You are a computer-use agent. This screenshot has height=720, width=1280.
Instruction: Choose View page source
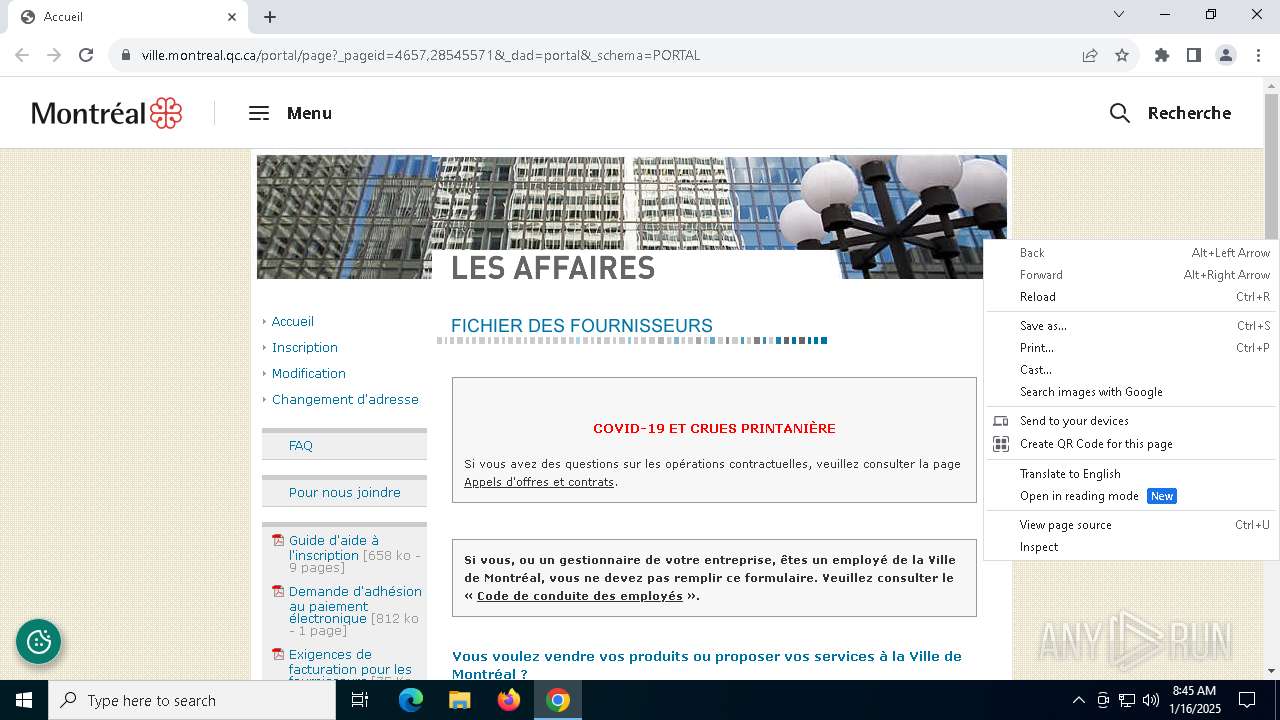coord(1131,525)
